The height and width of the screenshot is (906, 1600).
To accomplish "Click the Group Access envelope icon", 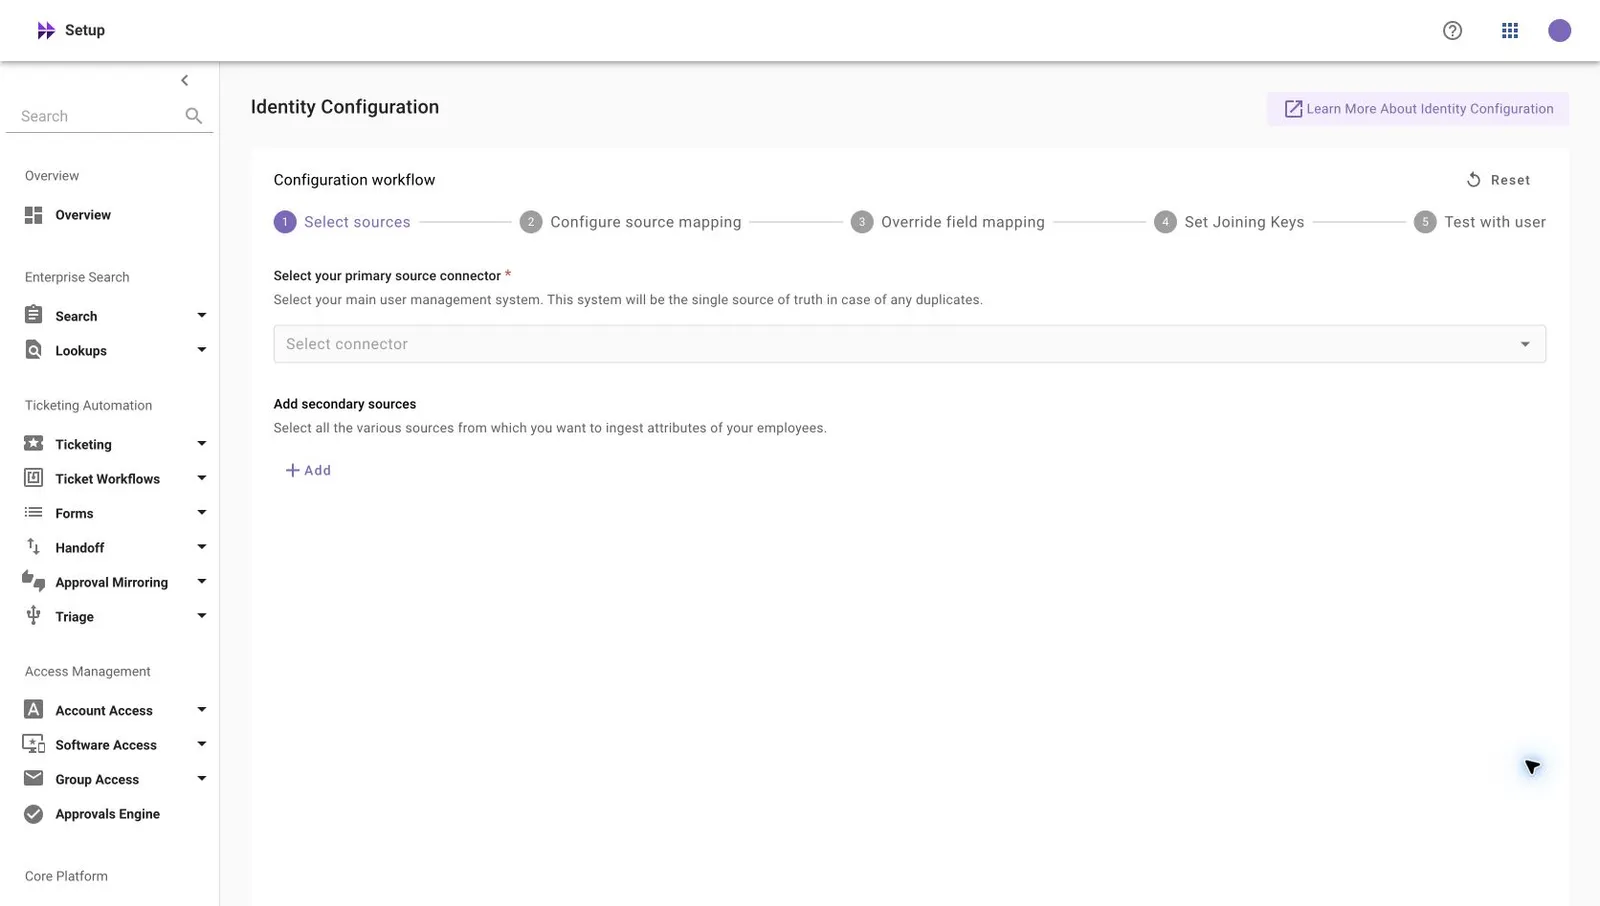I will pos(34,778).
